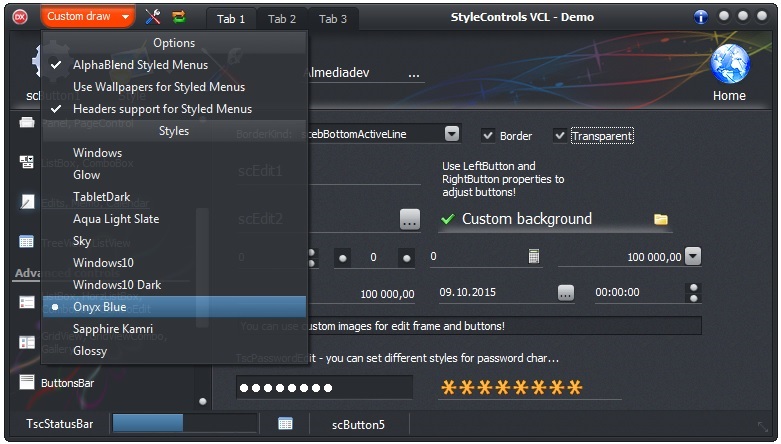The width and height of the screenshot is (781, 444).
Task: Click left round button of the 0 spin edit
Action: [343, 258]
